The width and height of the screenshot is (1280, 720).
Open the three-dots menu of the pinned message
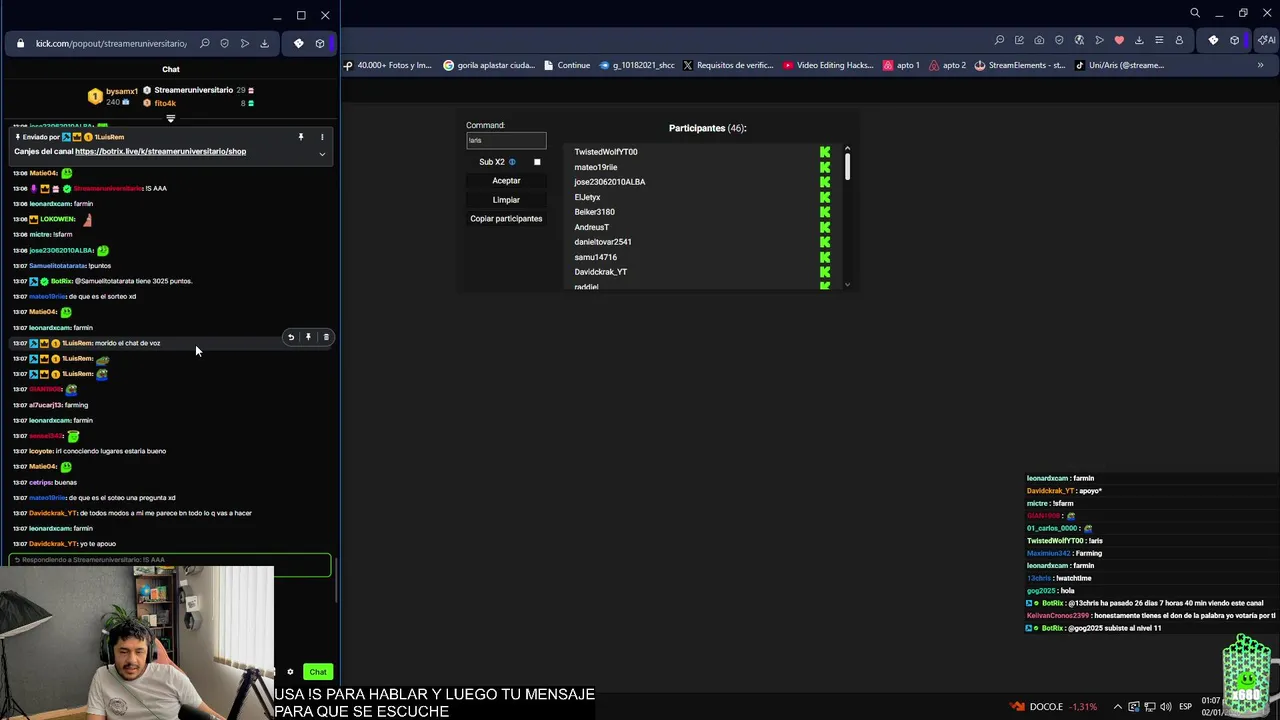tap(322, 137)
